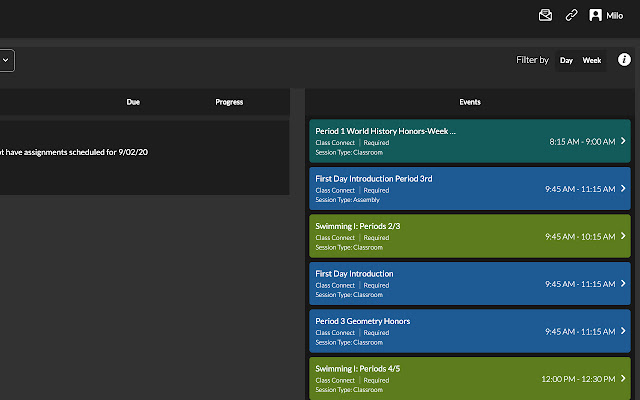Open Period 3 Geometry Honors chevron
640x400 pixels.
point(623,331)
